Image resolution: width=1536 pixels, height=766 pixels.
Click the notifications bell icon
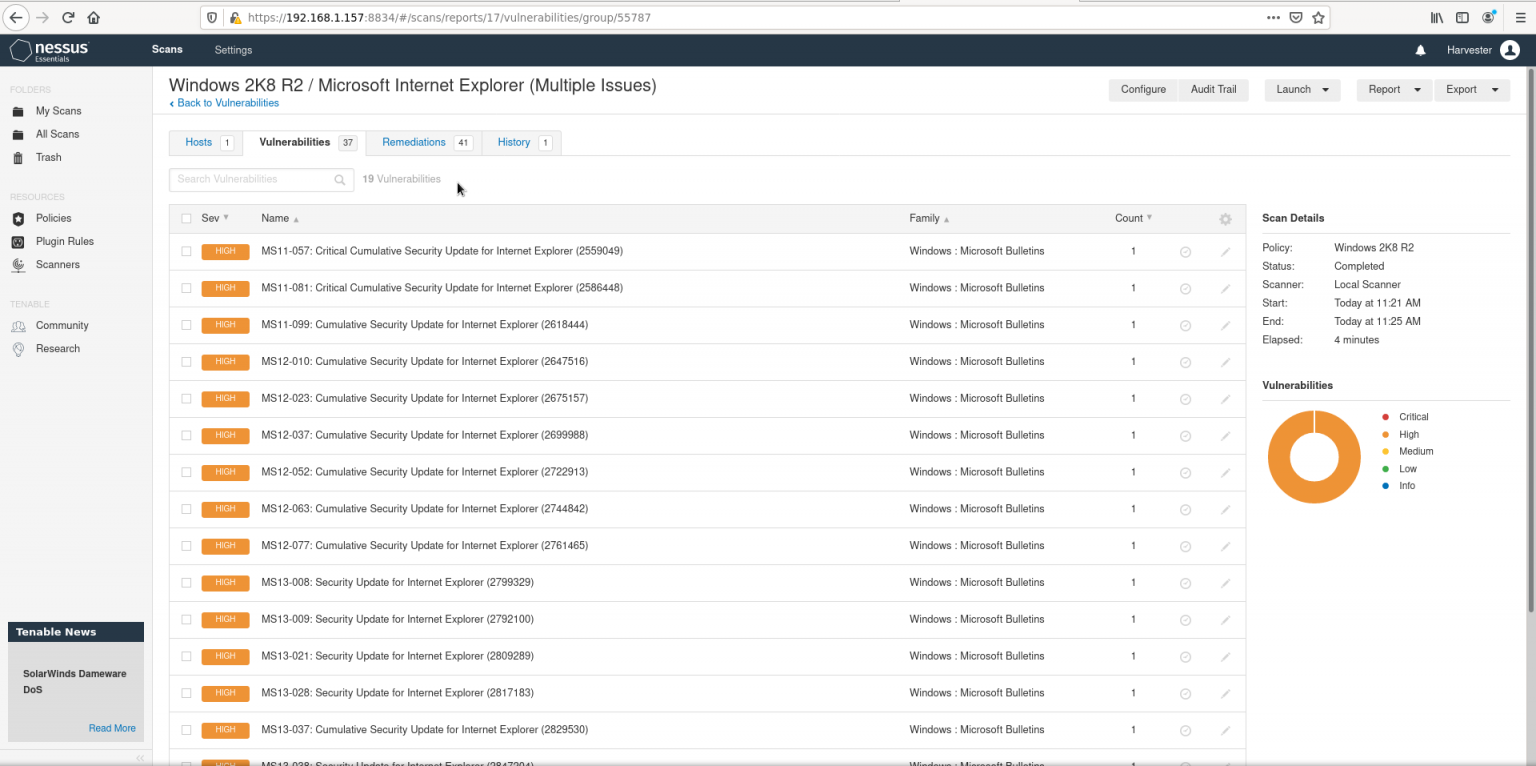coord(1421,50)
